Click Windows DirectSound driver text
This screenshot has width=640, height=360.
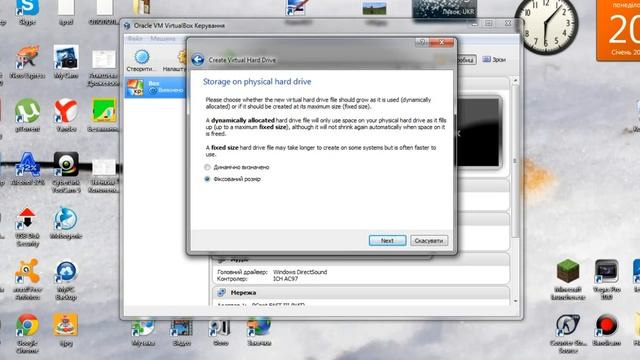point(300,272)
